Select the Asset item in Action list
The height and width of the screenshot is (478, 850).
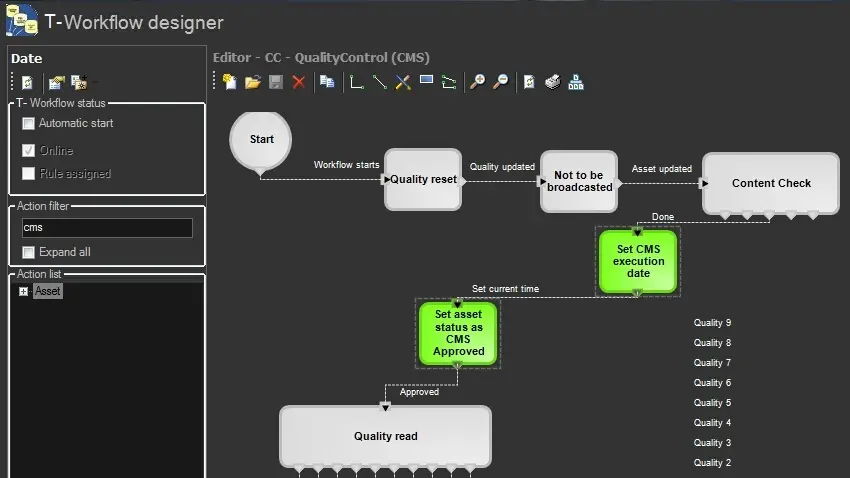point(48,291)
